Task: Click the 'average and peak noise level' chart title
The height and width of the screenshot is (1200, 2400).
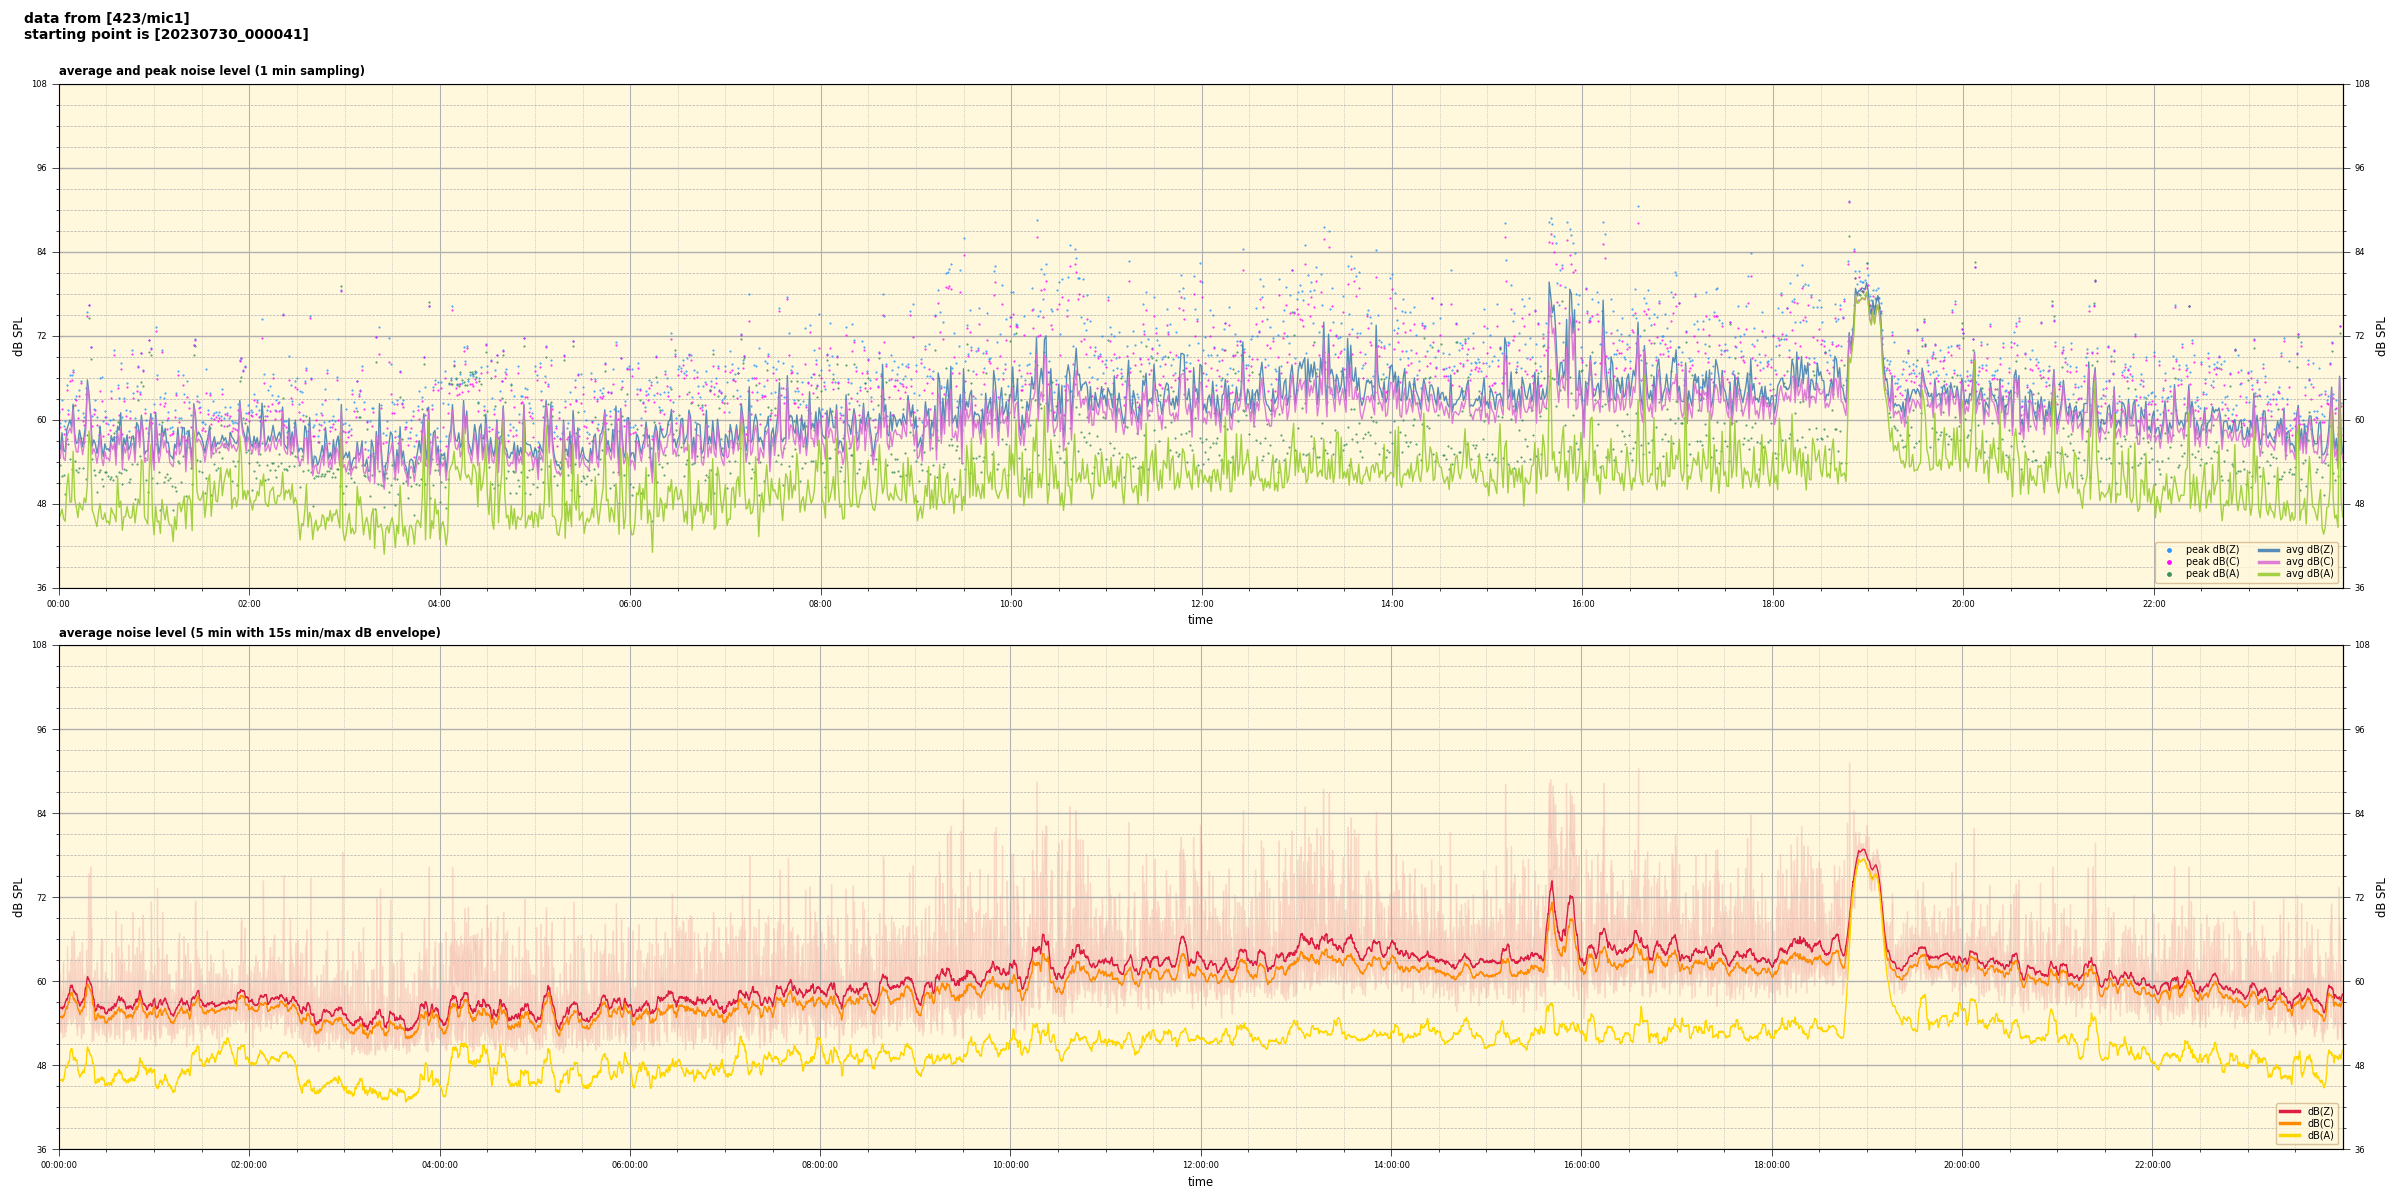Action: tap(211, 71)
